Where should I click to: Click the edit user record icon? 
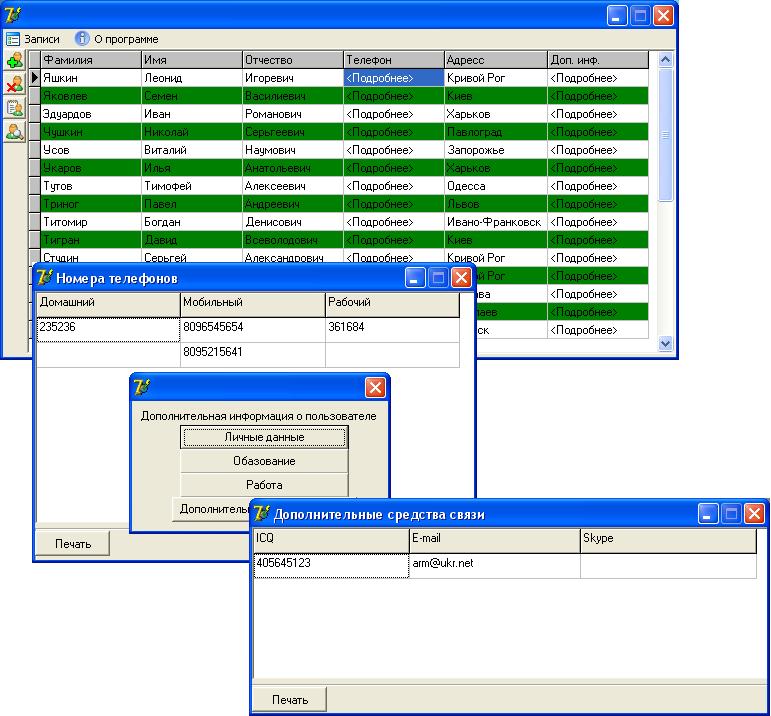(x=14, y=108)
